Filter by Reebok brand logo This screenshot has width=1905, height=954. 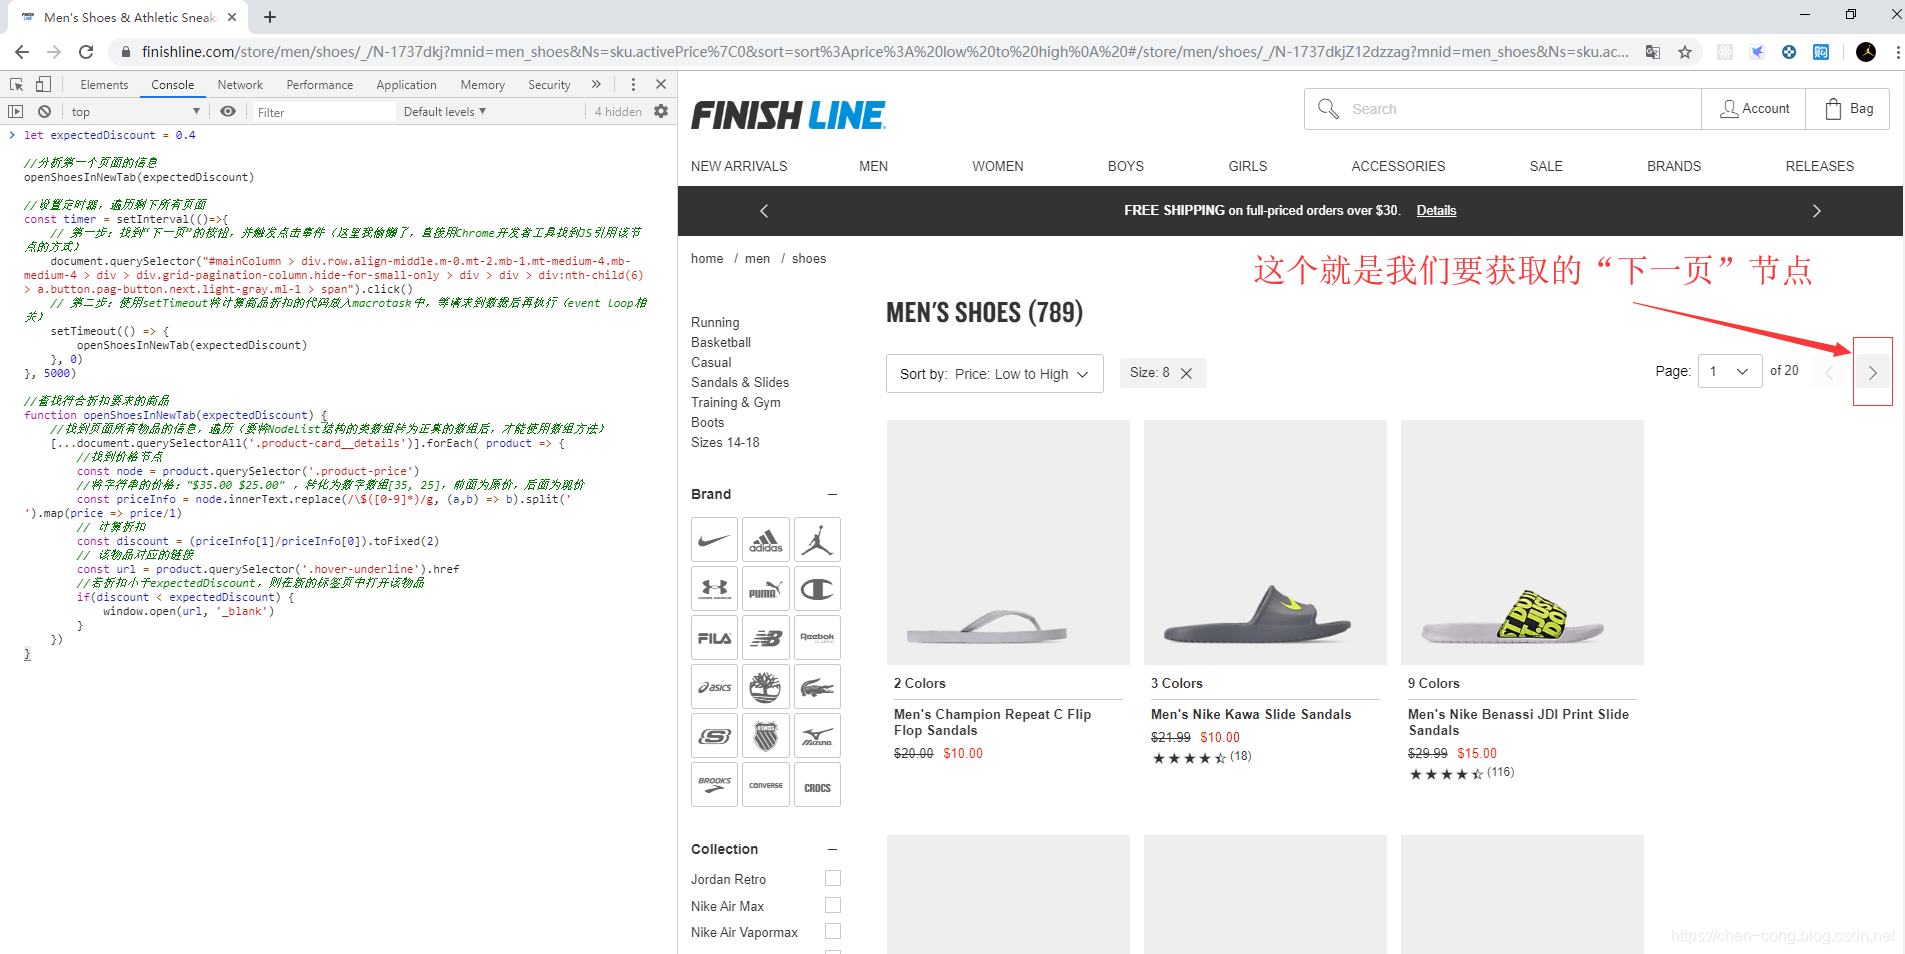[x=817, y=638]
